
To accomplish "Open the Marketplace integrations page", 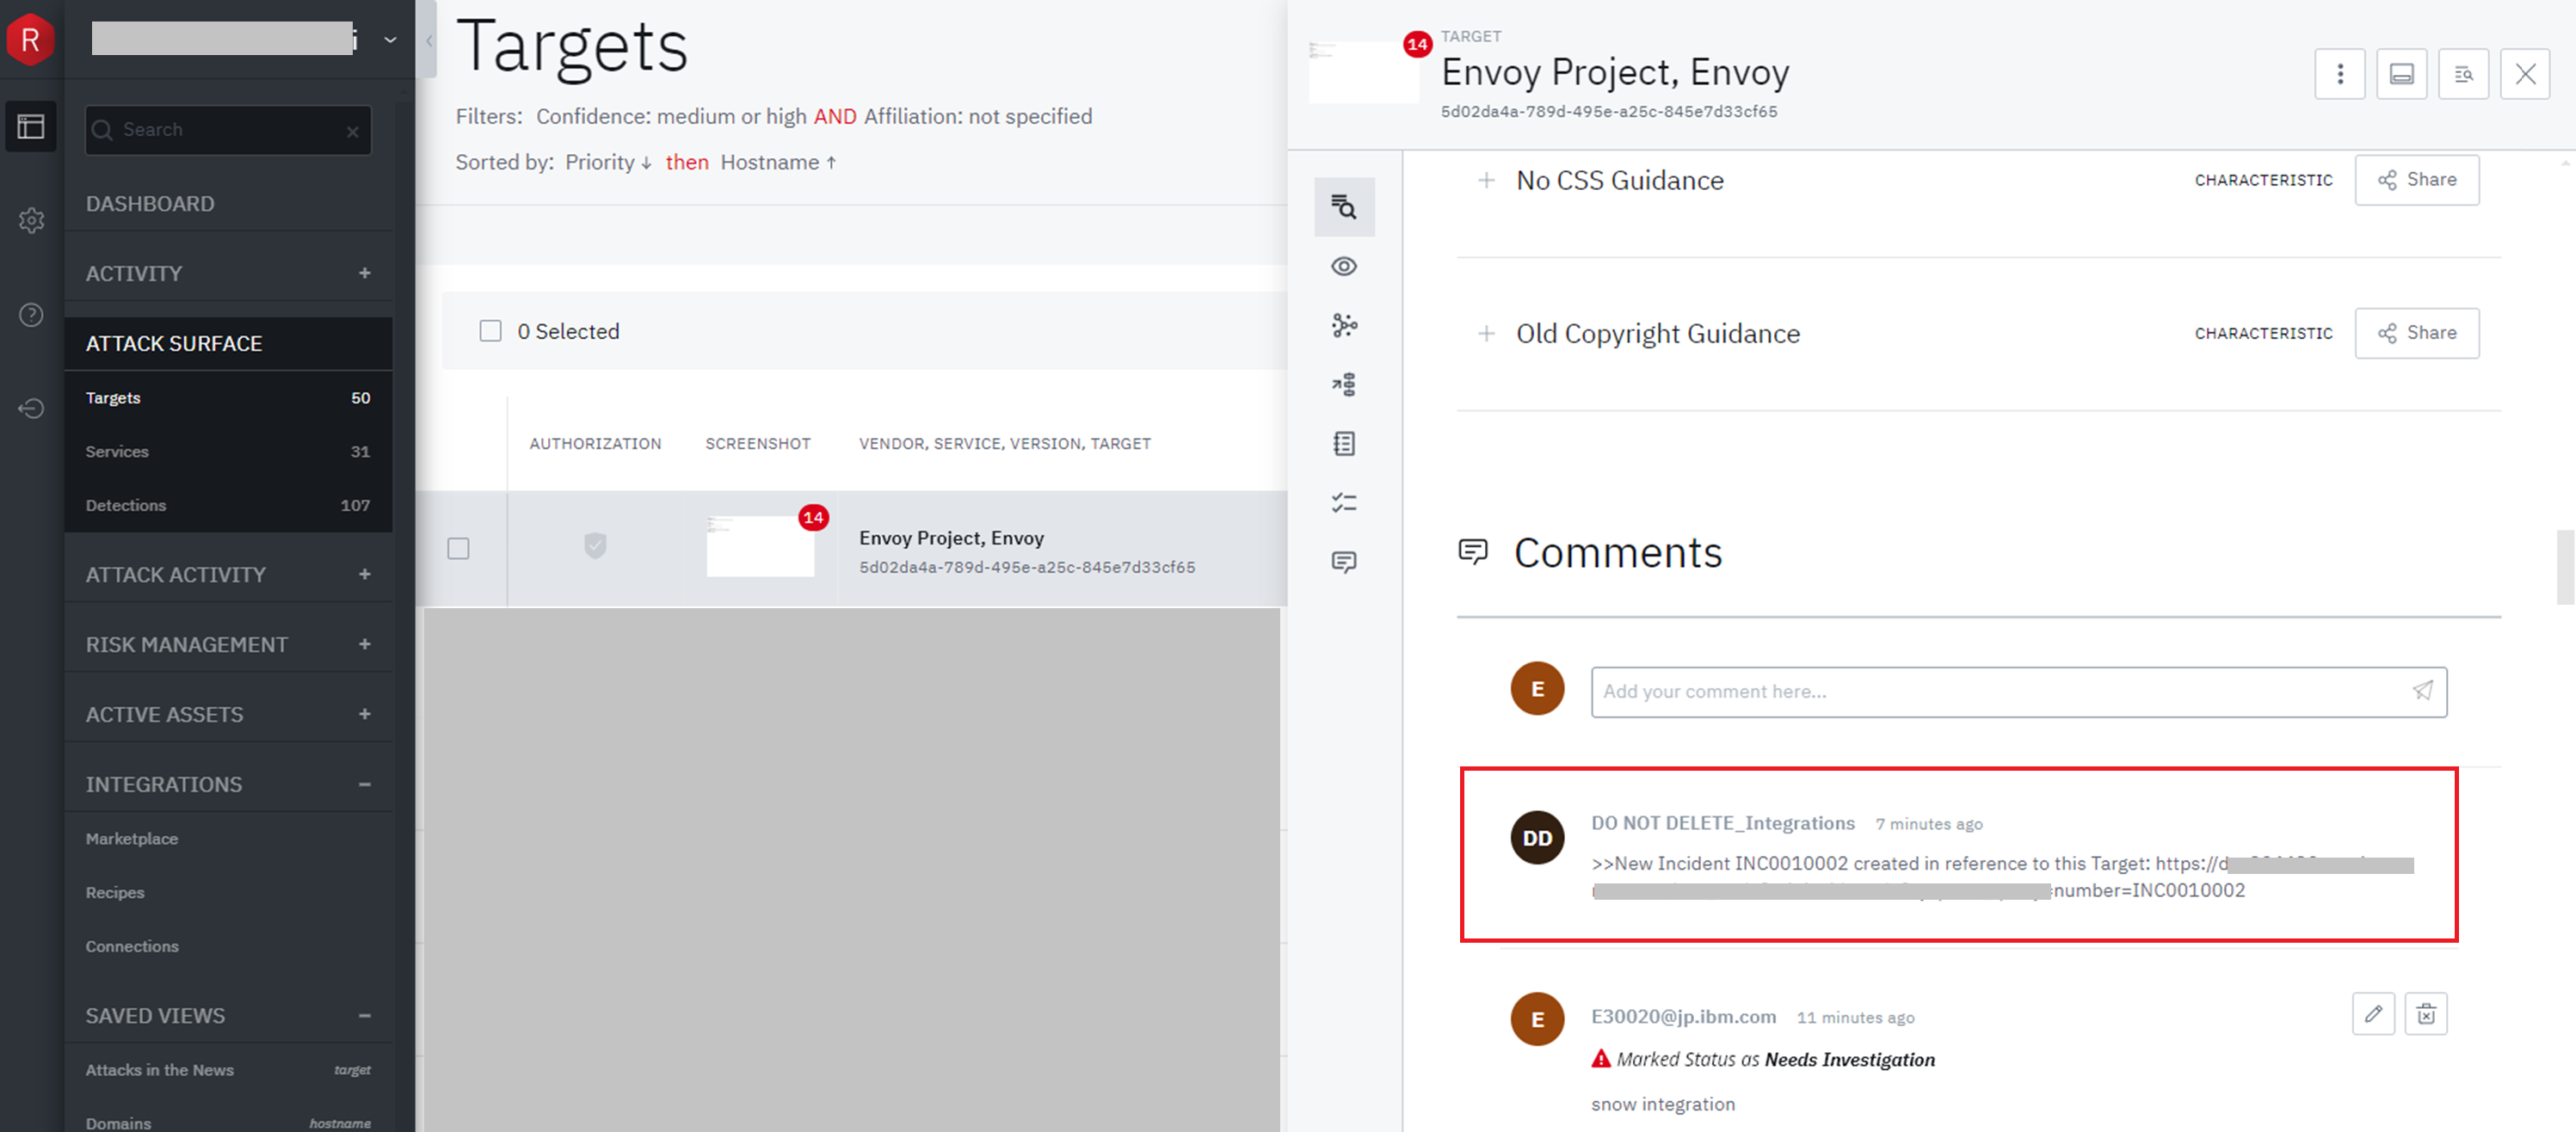I will click(x=132, y=838).
